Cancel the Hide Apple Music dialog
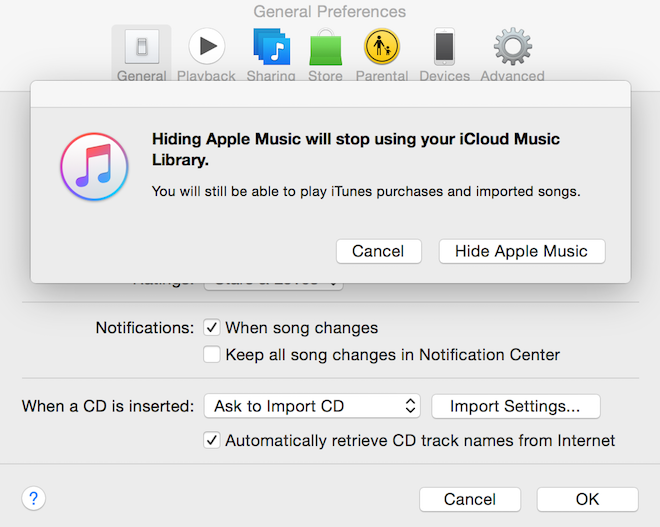 tap(378, 251)
